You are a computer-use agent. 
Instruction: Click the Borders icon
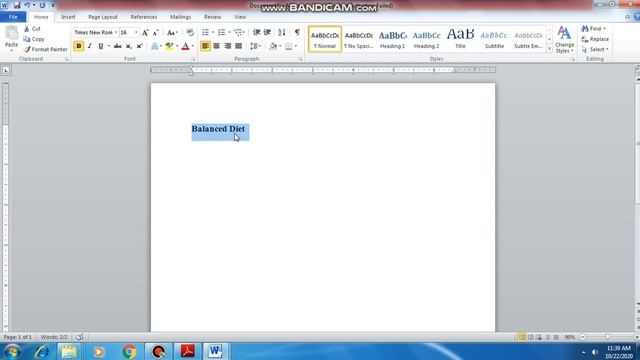coord(289,46)
